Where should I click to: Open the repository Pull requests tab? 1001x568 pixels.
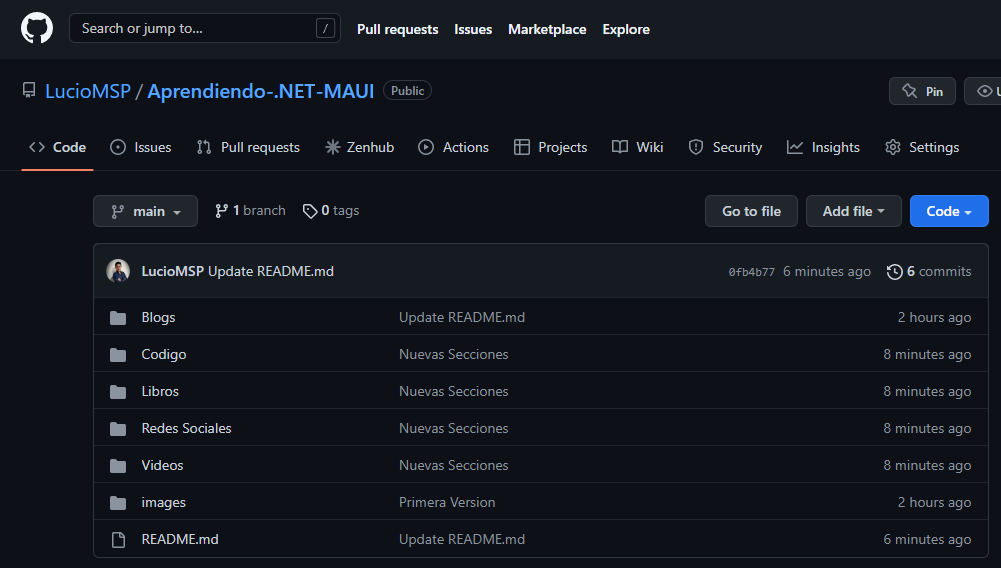click(x=248, y=147)
